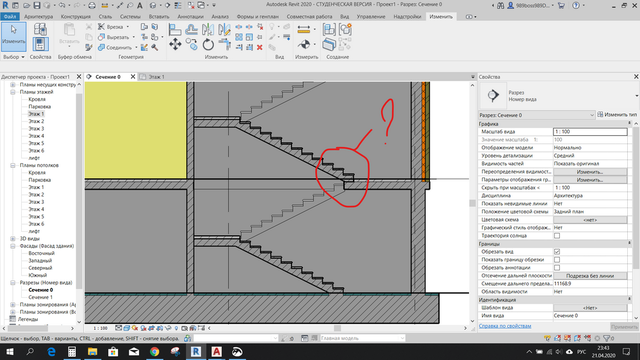Select the Copy tool icon
This screenshot has height=360, width=640.
click(191, 44)
